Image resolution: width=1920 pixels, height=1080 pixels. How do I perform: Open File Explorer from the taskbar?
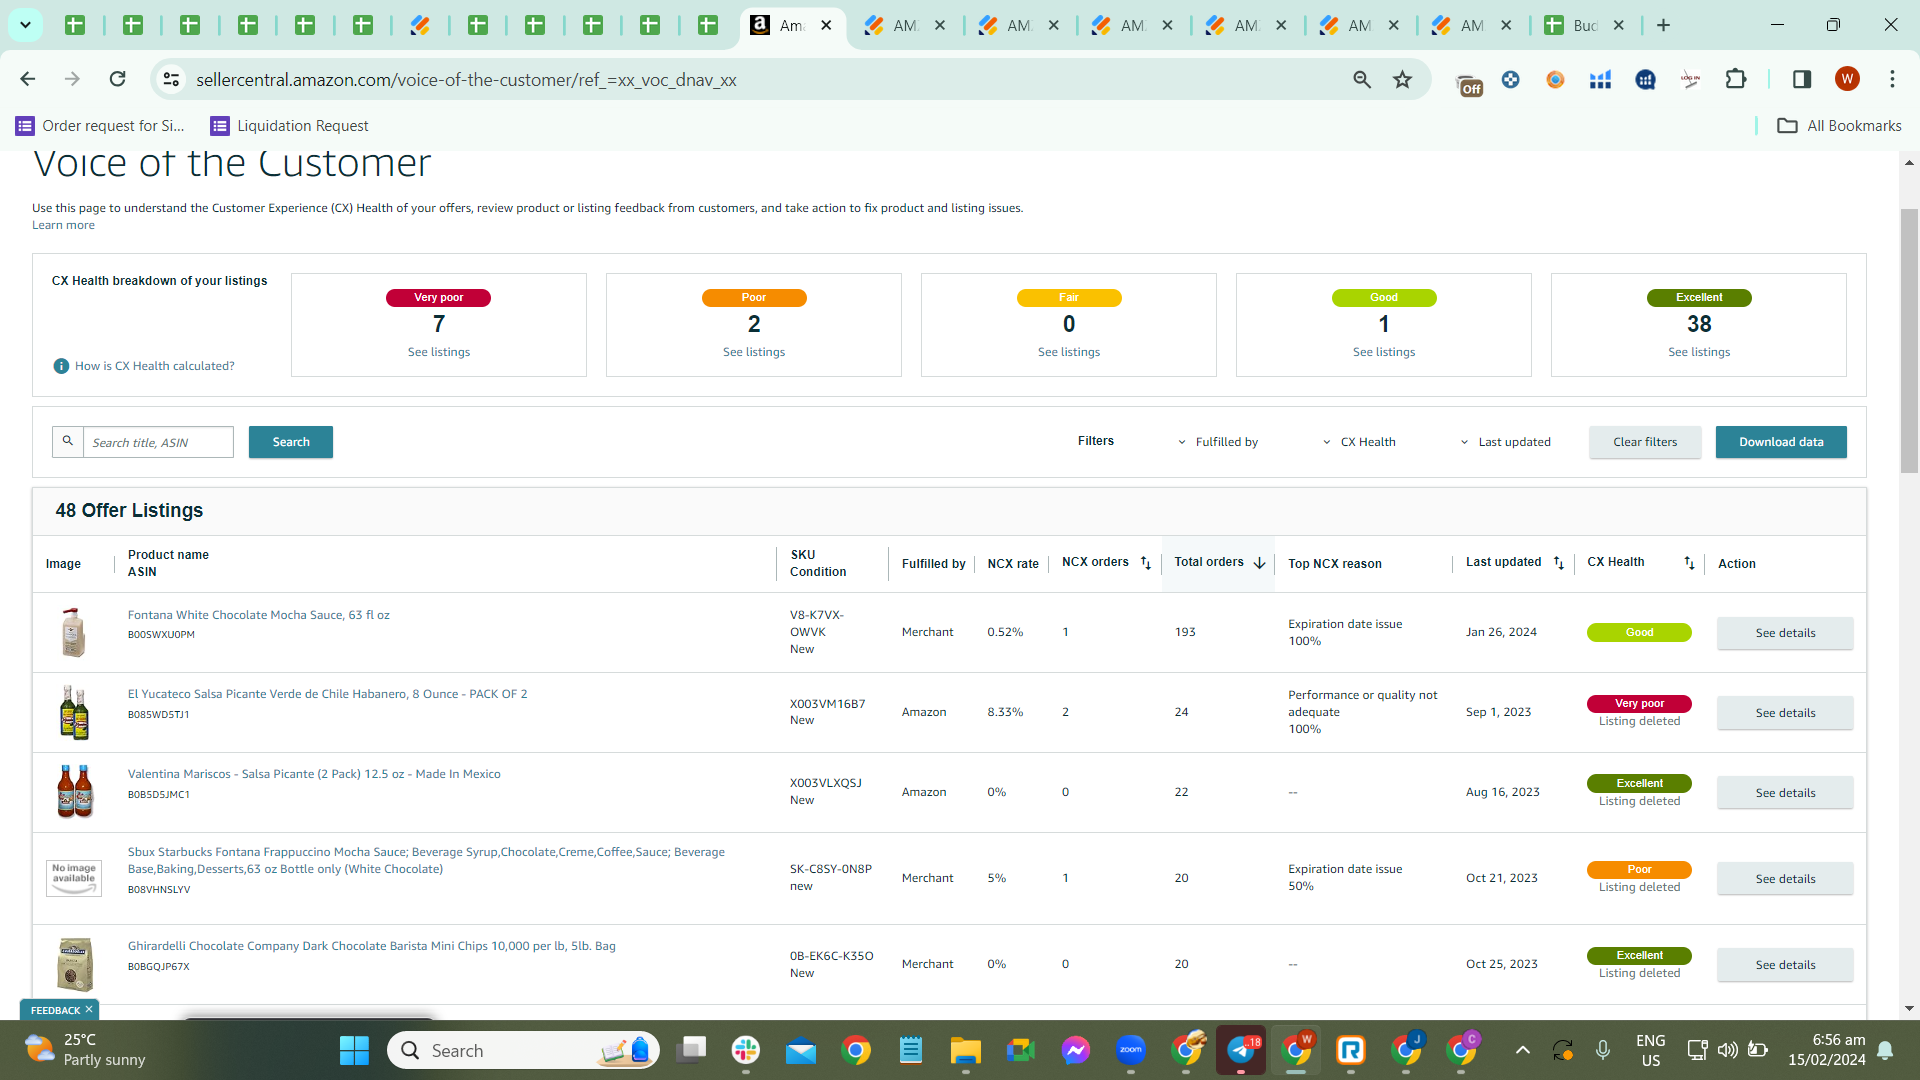[x=965, y=1050]
